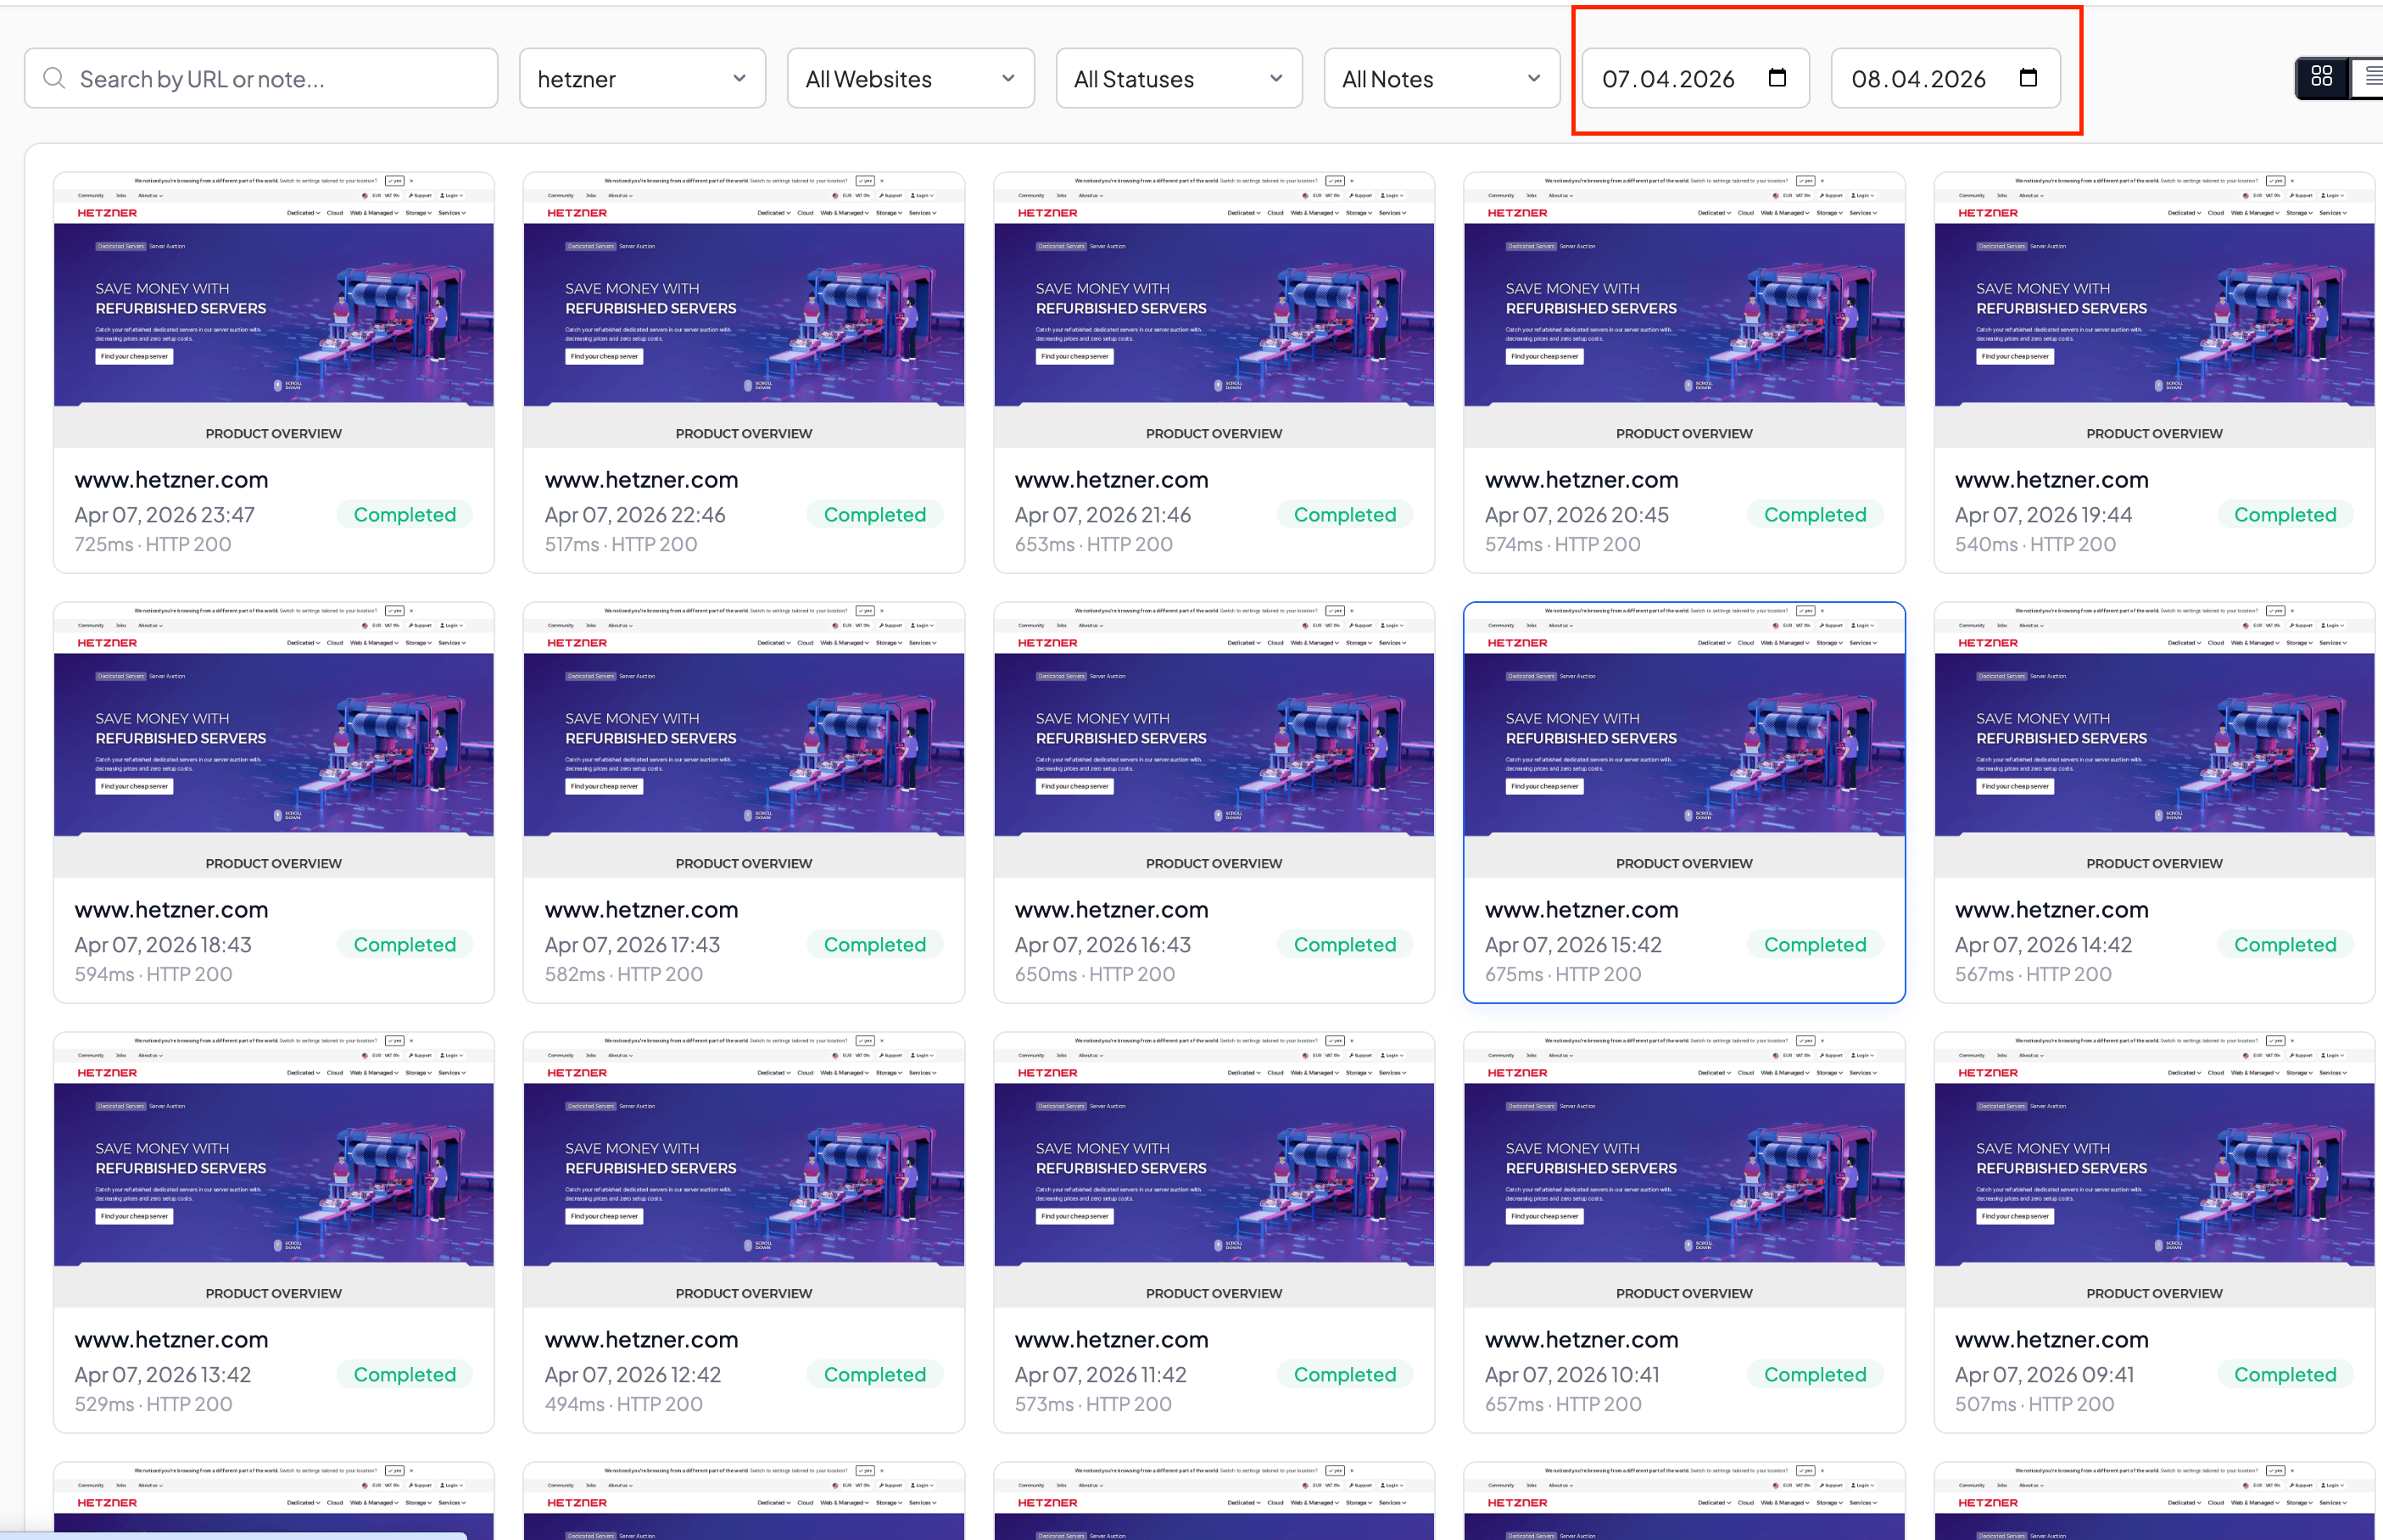Image resolution: width=2383 pixels, height=1540 pixels.
Task: Click Completed badge on the 19:44 card
Action: click(x=2285, y=514)
